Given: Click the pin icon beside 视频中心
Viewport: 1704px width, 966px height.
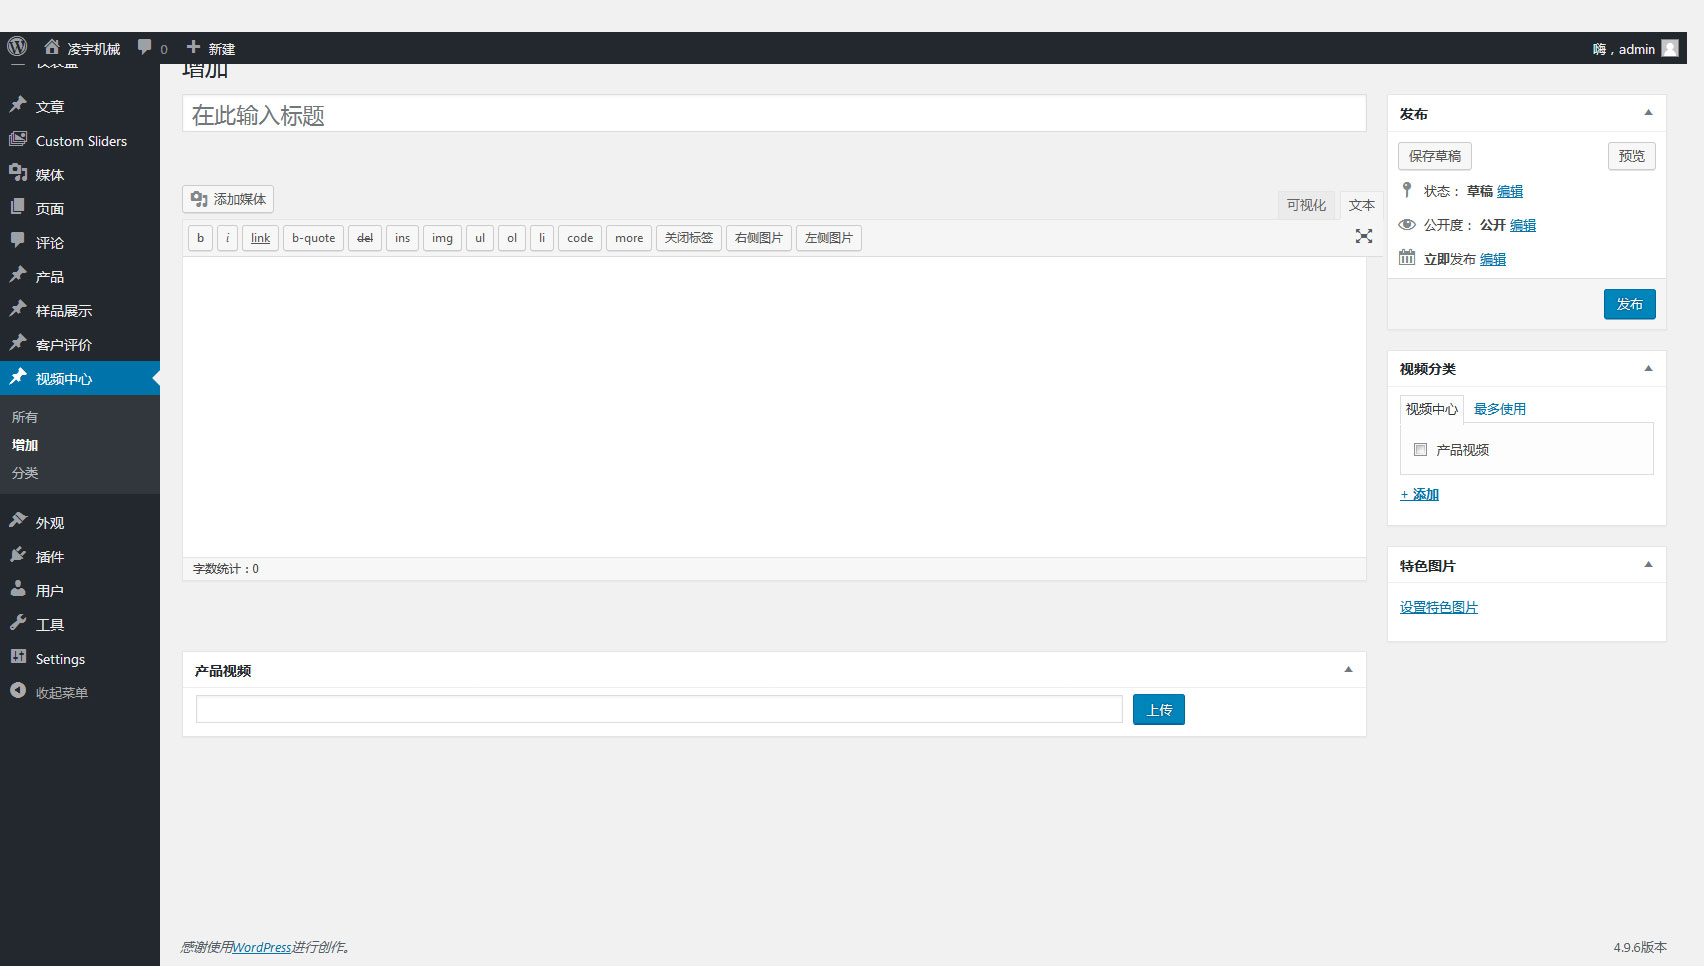Looking at the screenshot, I should coord(18,377).
